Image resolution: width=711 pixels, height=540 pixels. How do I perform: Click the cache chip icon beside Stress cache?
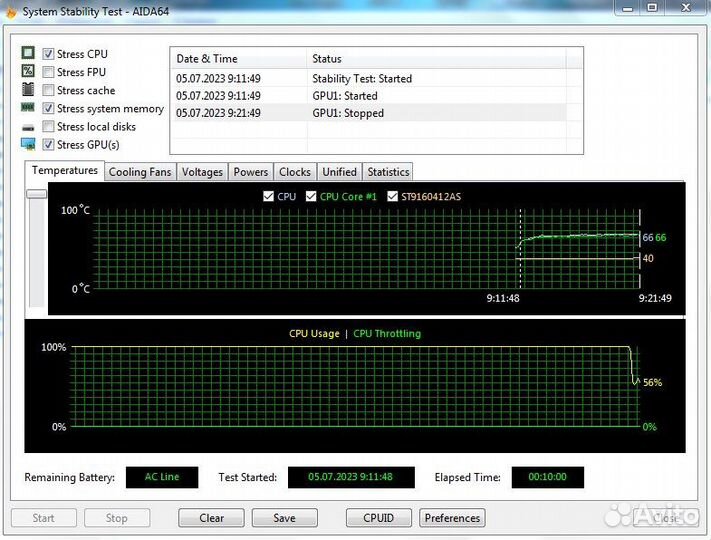point(28,90)
